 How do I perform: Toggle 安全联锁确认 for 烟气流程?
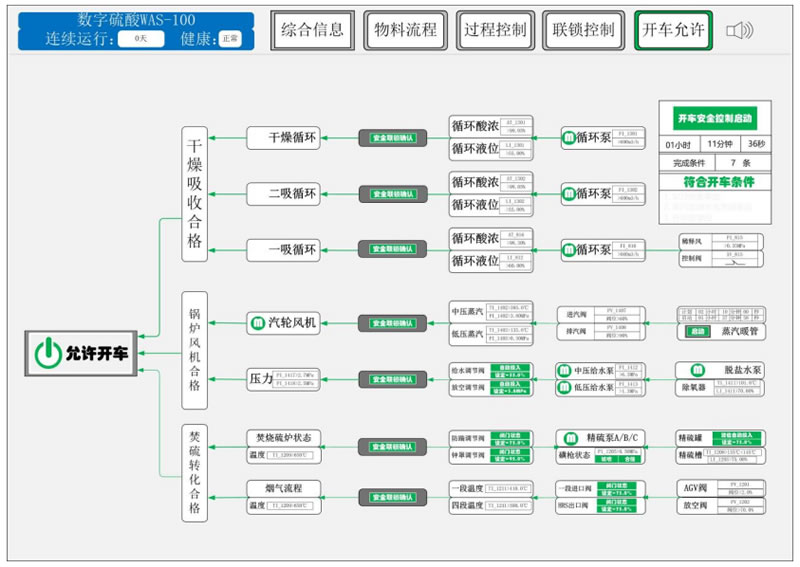393,497
